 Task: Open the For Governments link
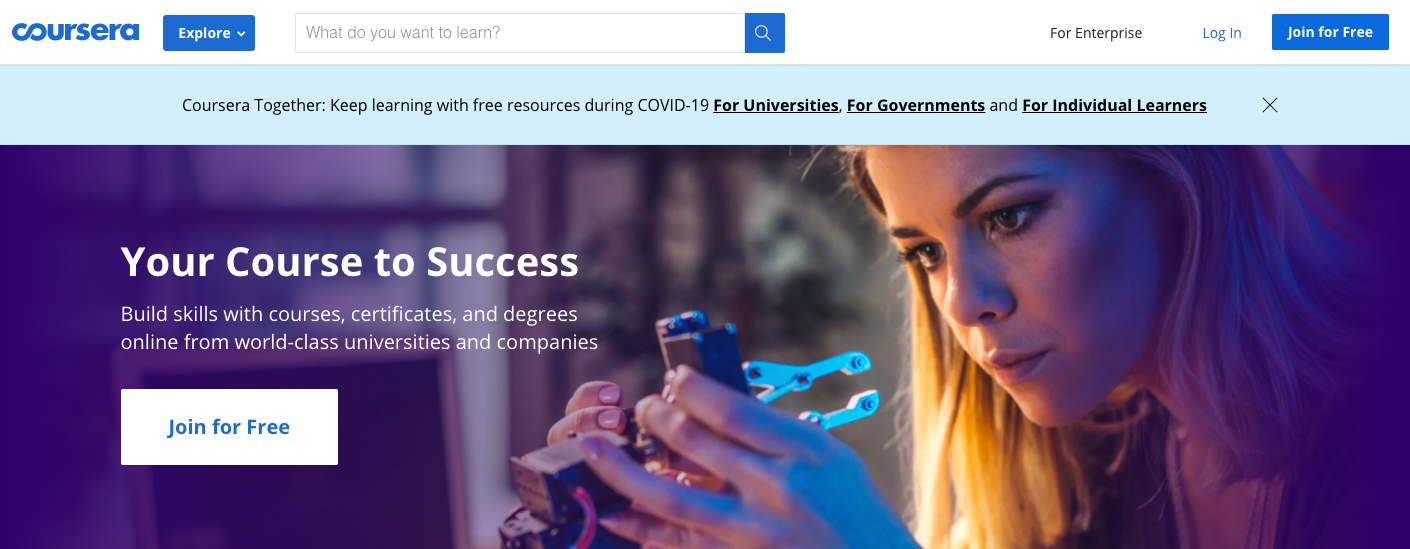[916, 105]
